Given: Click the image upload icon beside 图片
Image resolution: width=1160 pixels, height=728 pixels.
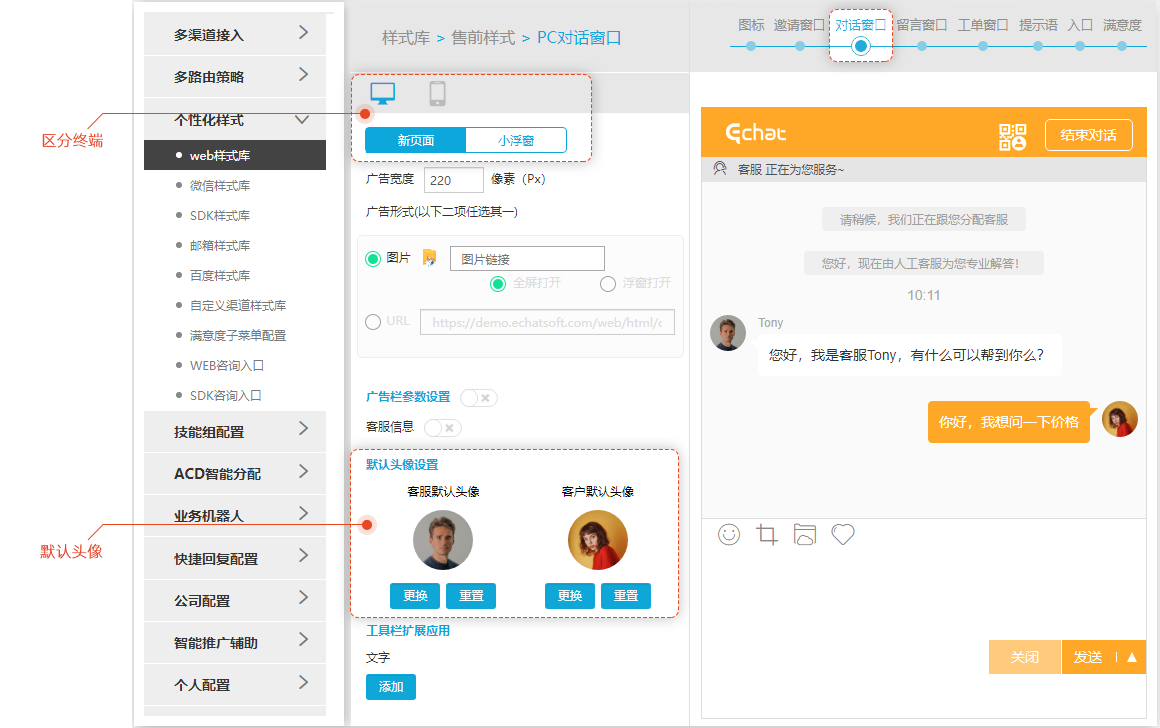Looking at the screenshot, I should 430,258.
